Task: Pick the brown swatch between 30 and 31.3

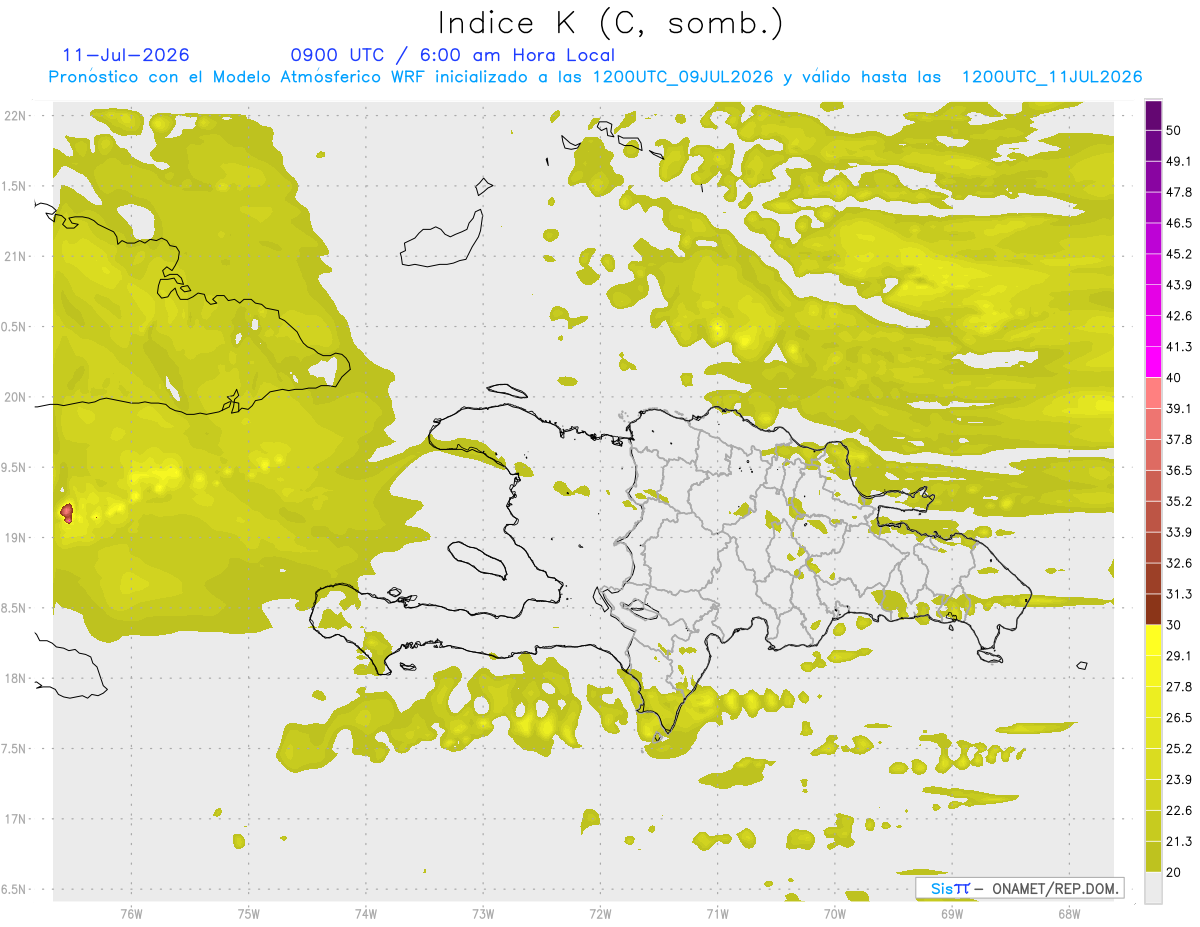Action: pos(1153,609)
